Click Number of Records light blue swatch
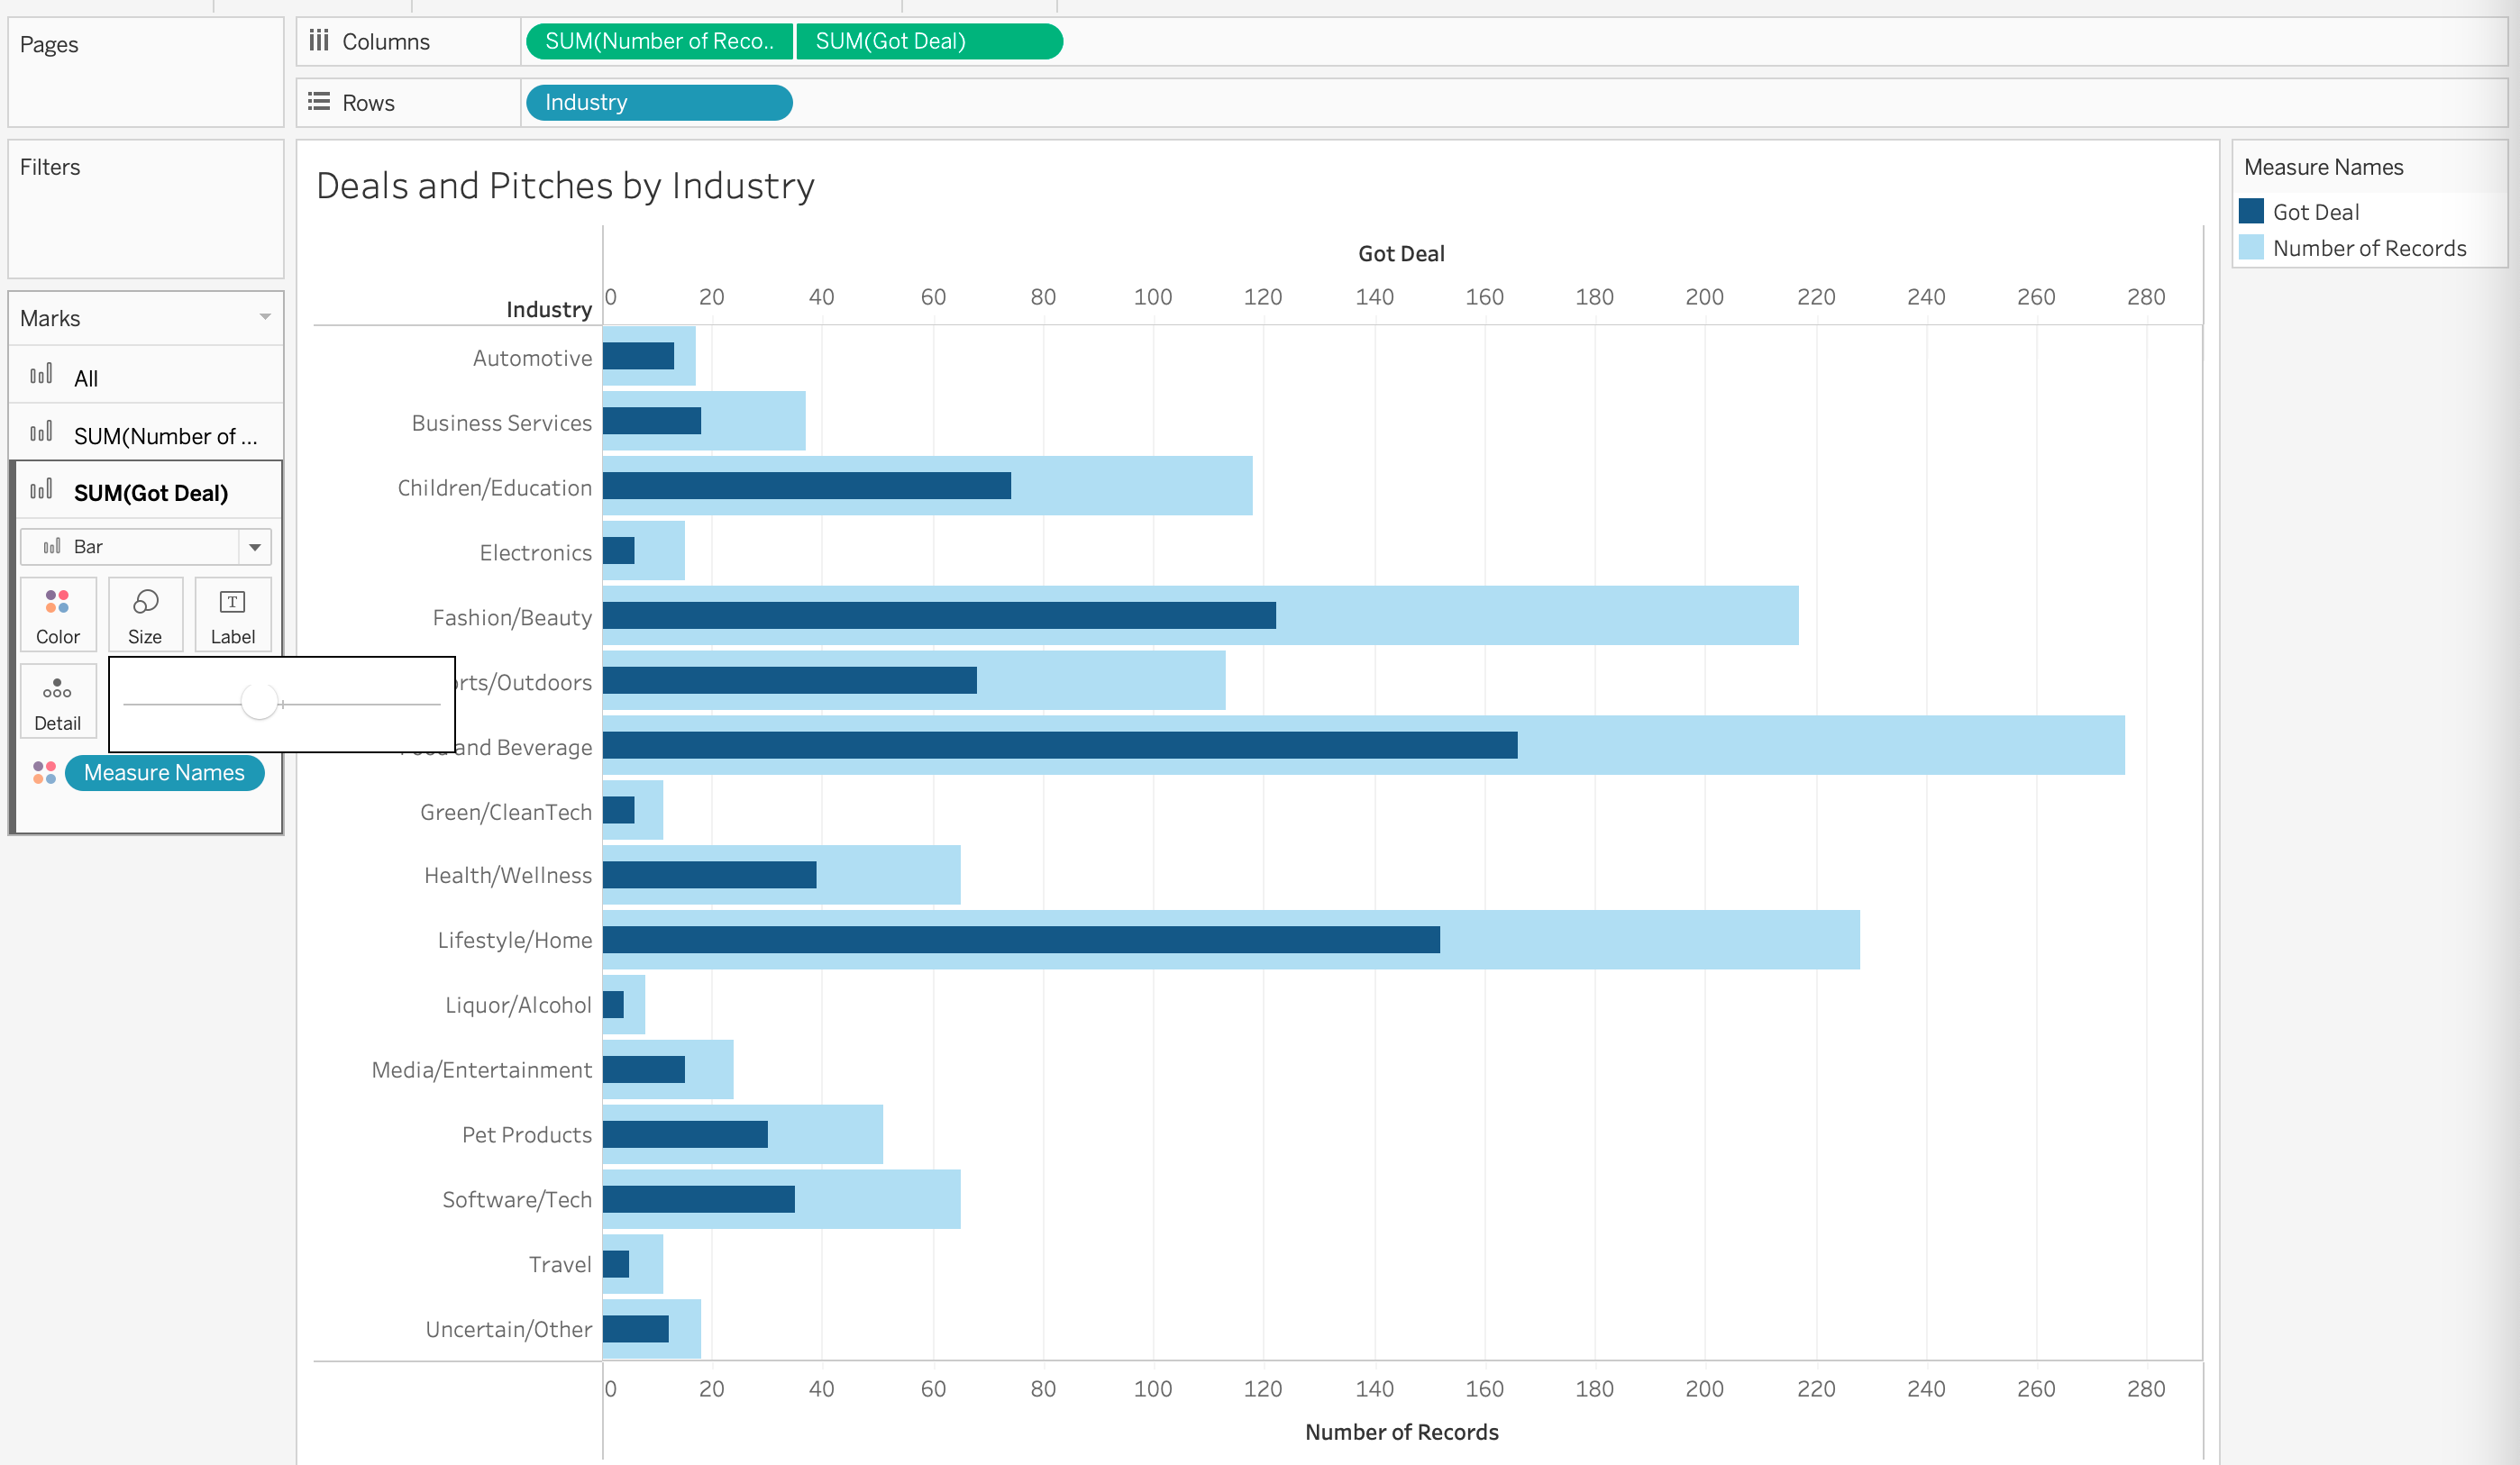The image size is (2520, 1465). pyautogui.click(x=2251, y=248)
